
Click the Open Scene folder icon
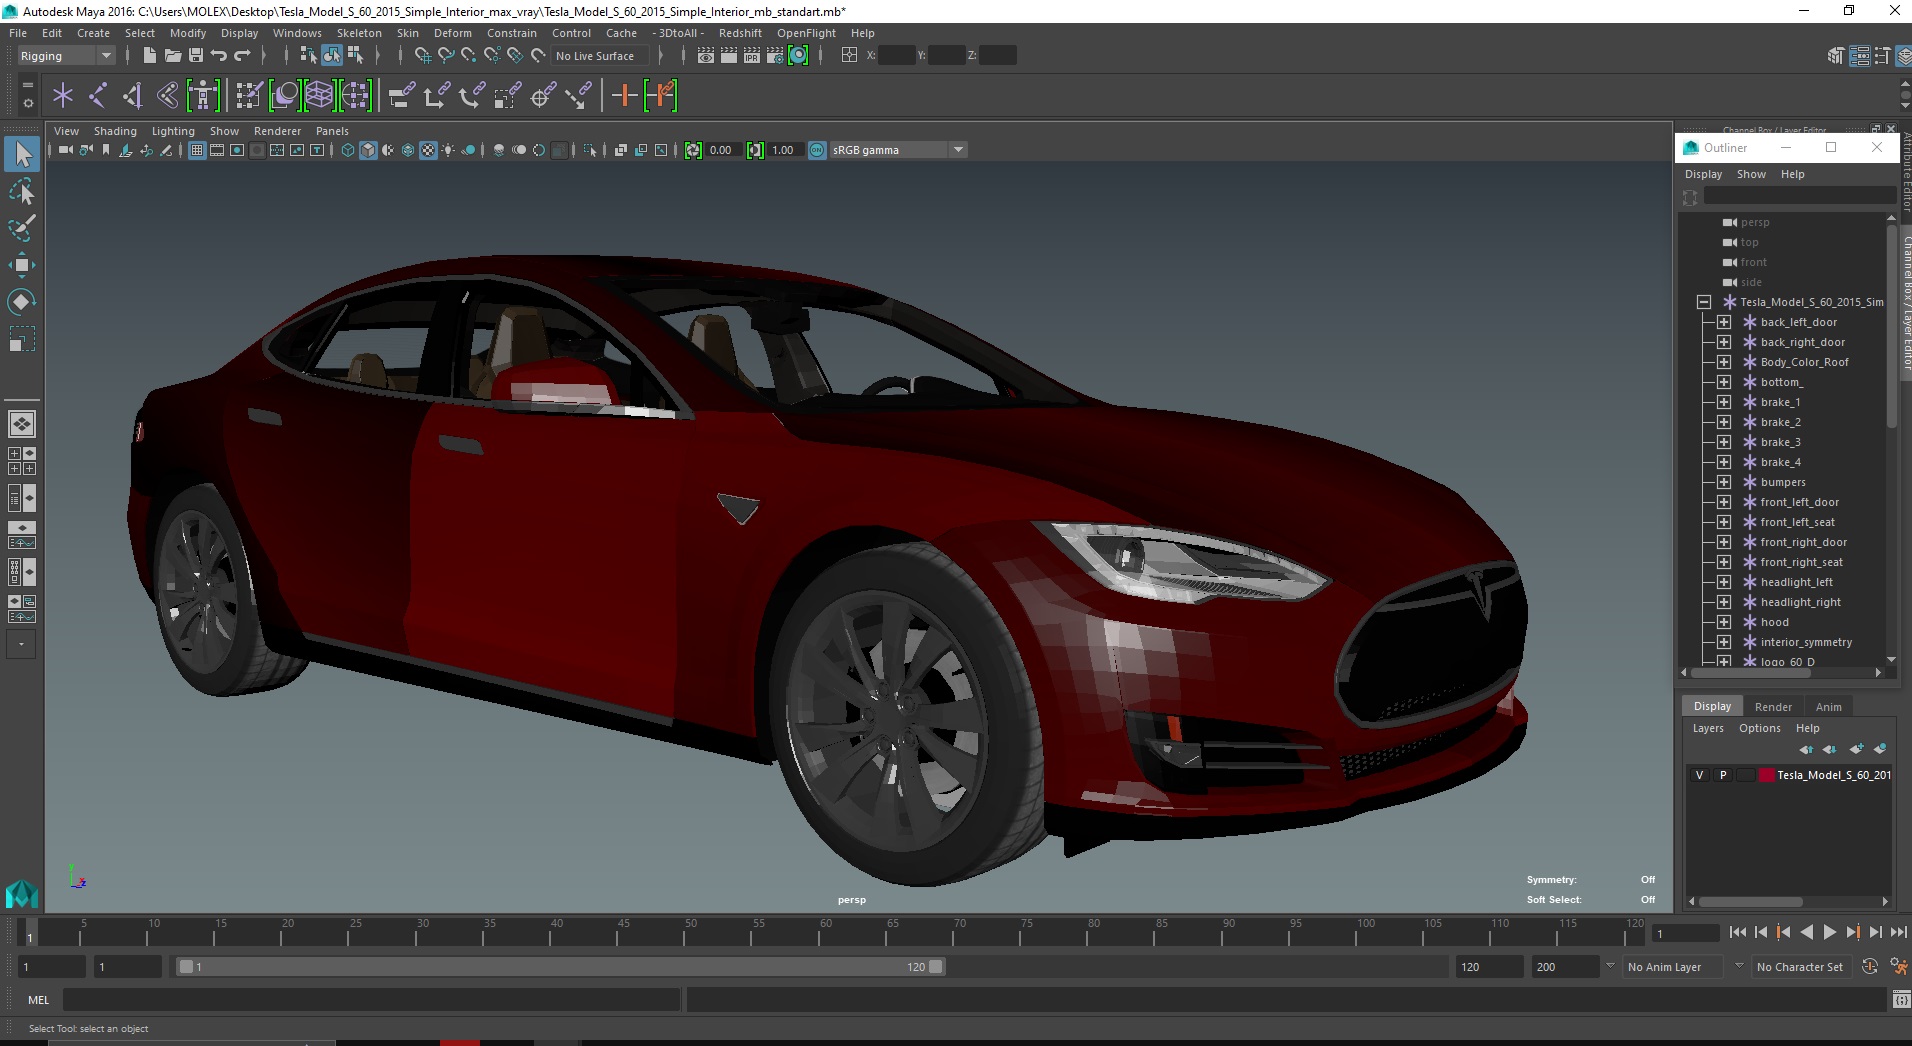tap(172, 56)
